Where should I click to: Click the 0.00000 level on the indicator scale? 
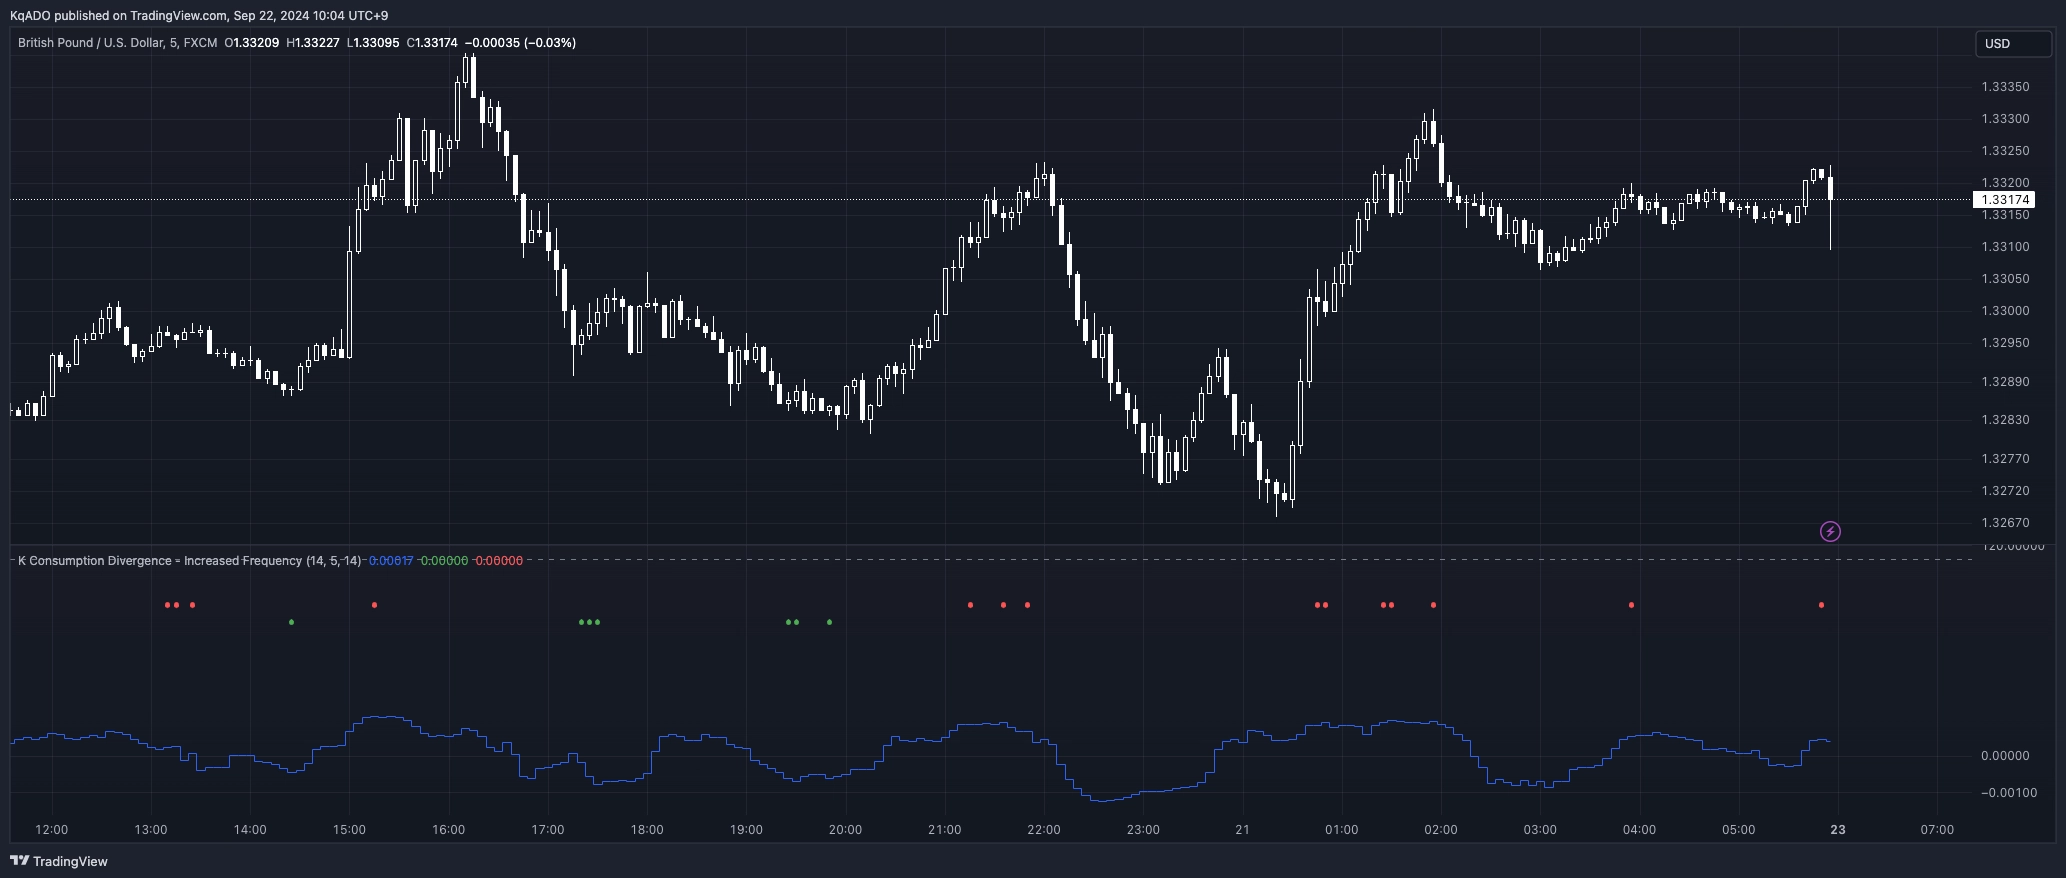point(2005,756)
